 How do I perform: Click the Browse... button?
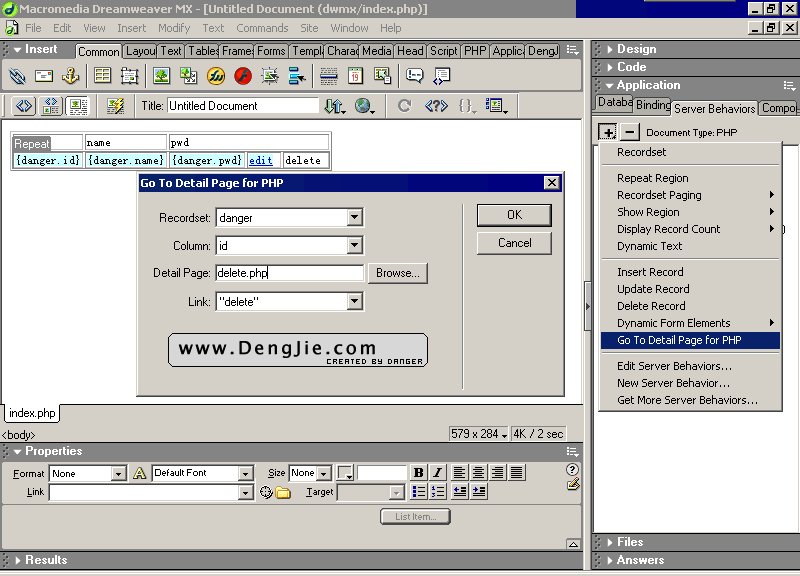pos(398,273)
